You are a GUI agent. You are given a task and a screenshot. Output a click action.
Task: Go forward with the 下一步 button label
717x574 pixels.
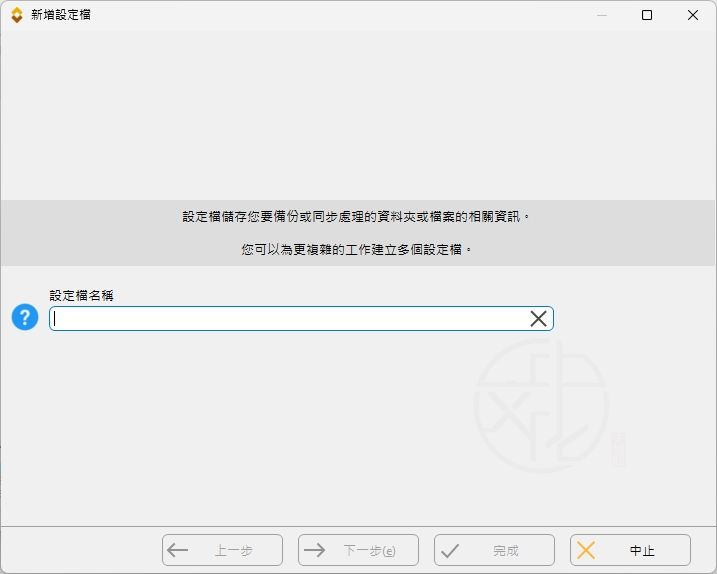[368, 551]
